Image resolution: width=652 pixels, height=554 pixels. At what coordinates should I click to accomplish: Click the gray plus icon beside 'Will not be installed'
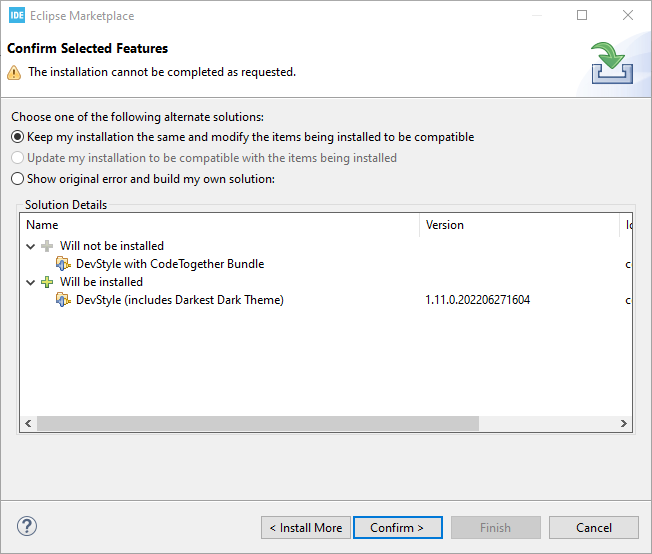(x=47, y=246)
